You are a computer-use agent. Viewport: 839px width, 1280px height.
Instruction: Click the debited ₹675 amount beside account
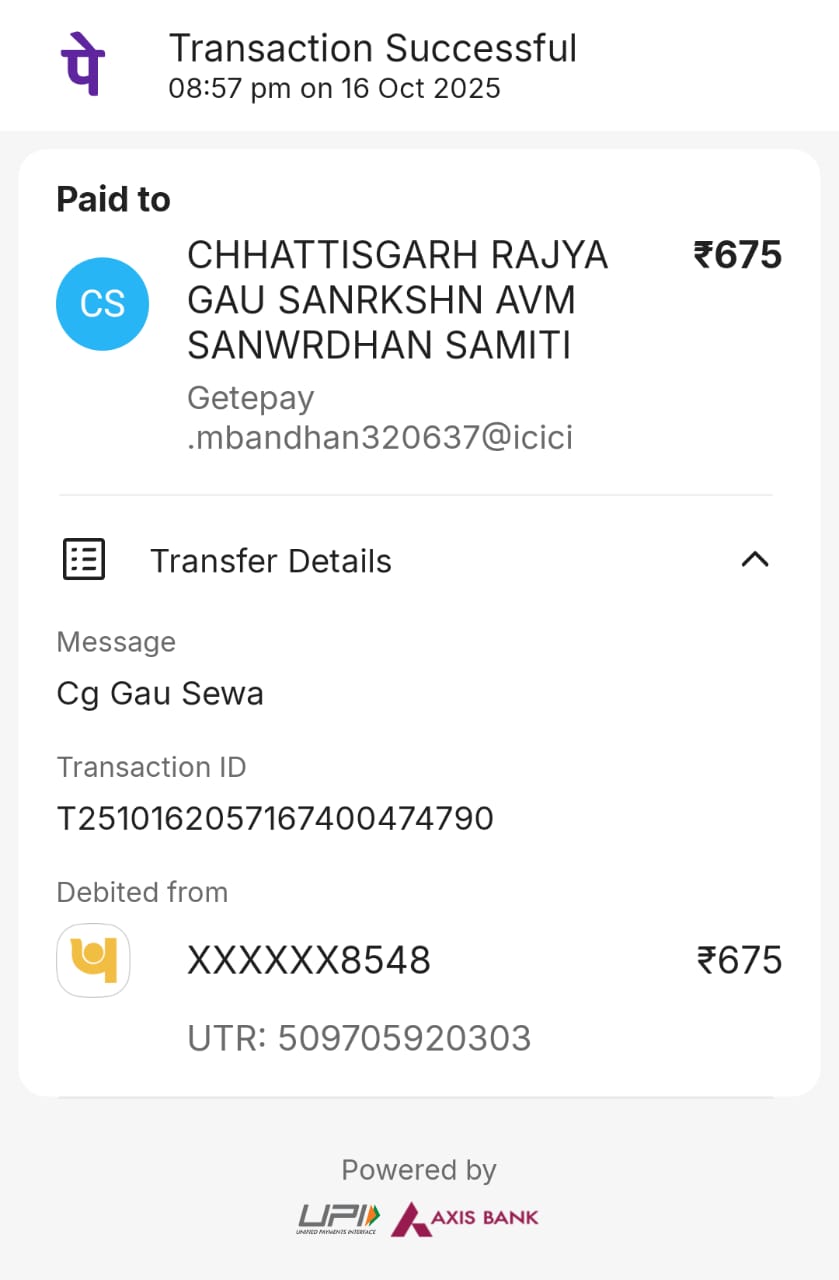point(739,961)
